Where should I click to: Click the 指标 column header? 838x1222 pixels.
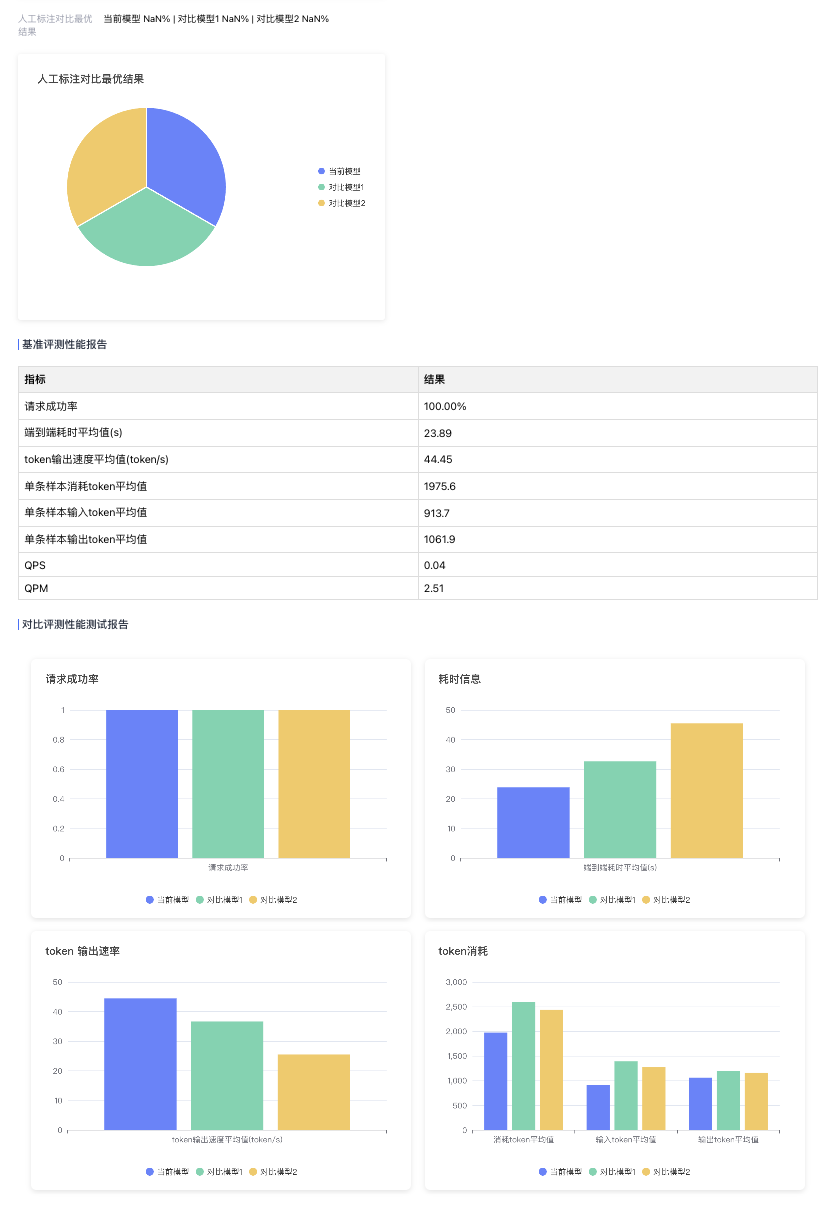pyautogui.click(x=218, y=380)
